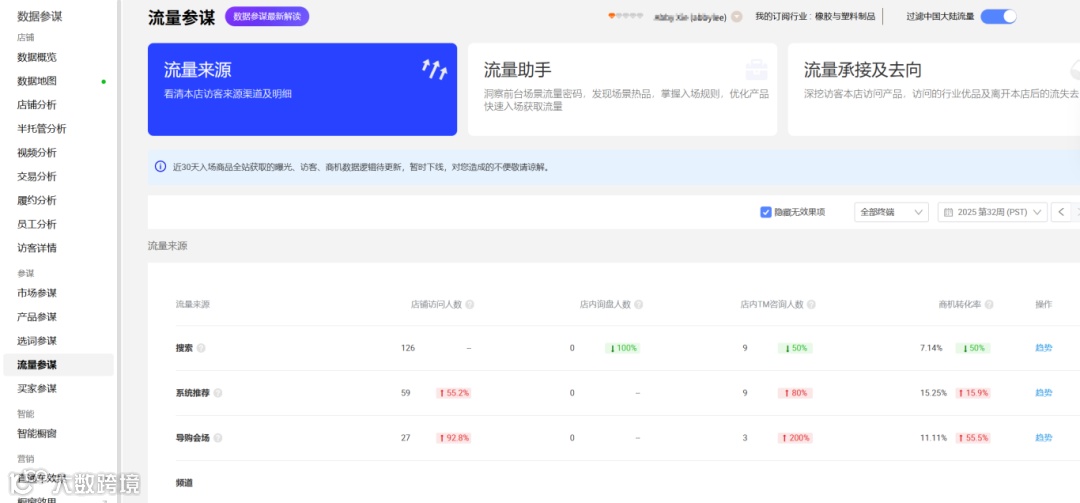
Task: Click the 92.8% increase badge for 导购会场
Action: [x=454, y=438]
